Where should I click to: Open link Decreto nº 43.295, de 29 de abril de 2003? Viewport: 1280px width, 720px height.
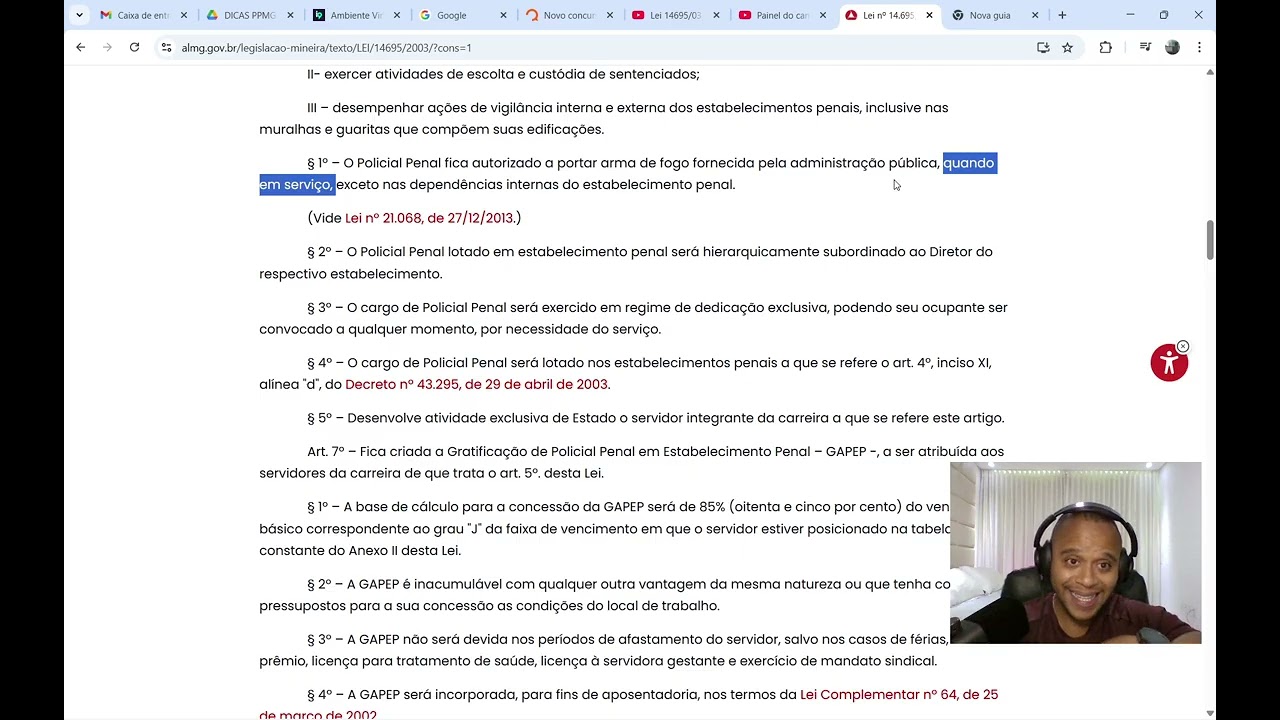click(x=476, y=384)
